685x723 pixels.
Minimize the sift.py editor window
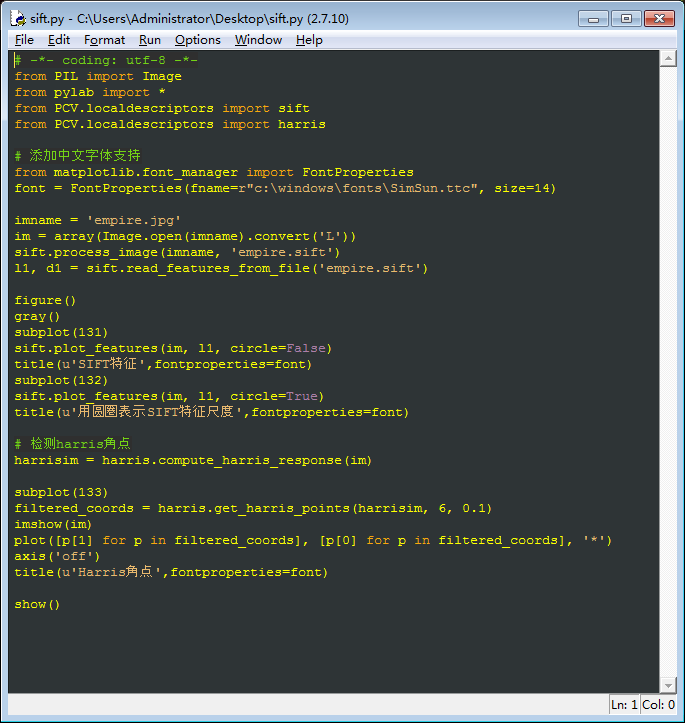(594, 19)
